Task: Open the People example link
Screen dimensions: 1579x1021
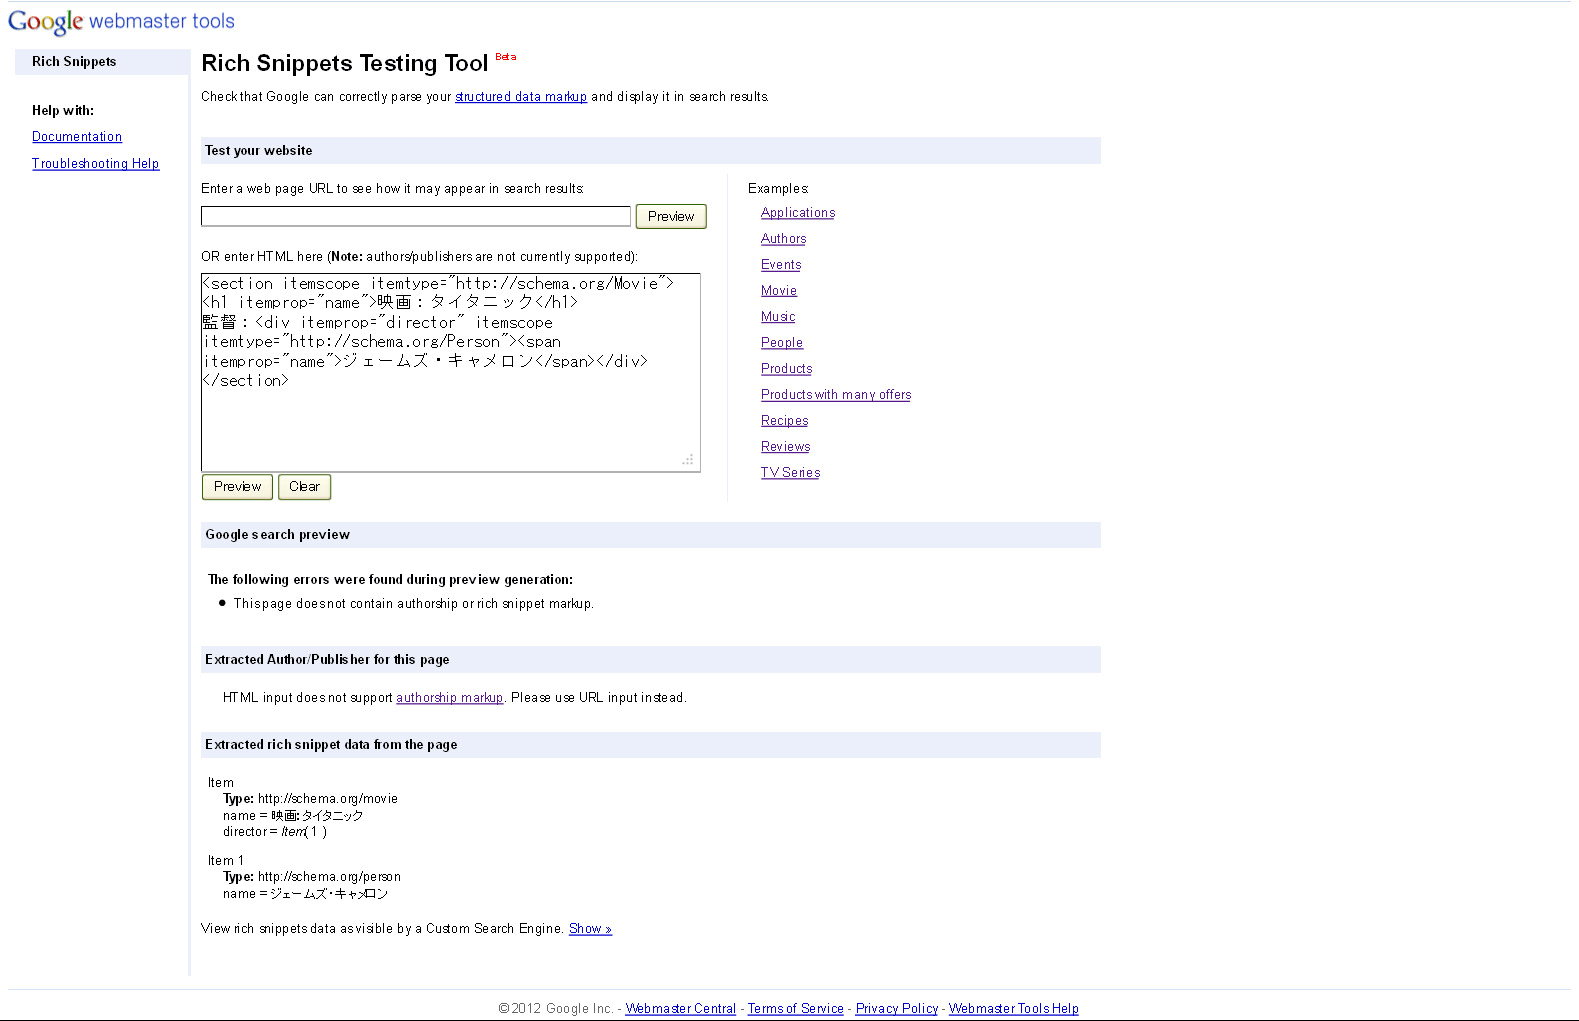Action: 782,343
